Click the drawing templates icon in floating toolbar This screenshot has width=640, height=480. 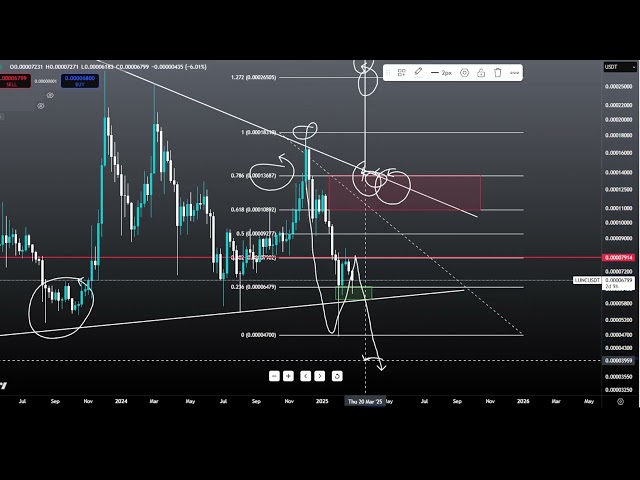[x=401, y=73]
